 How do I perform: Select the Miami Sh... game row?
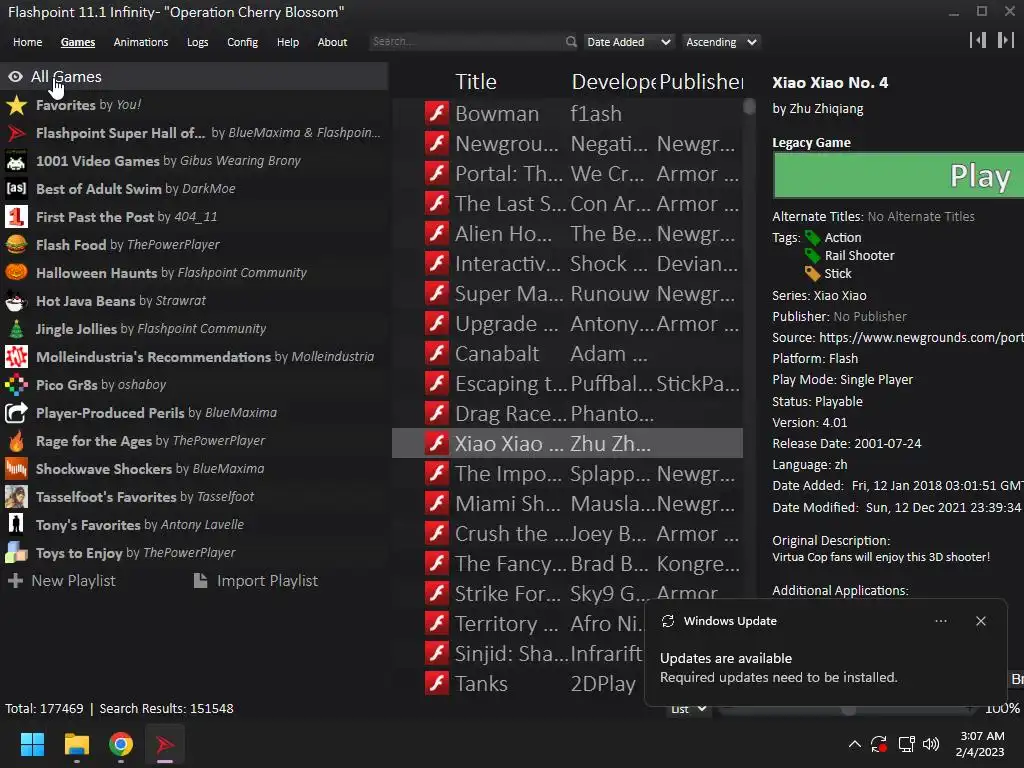(567, 504)
